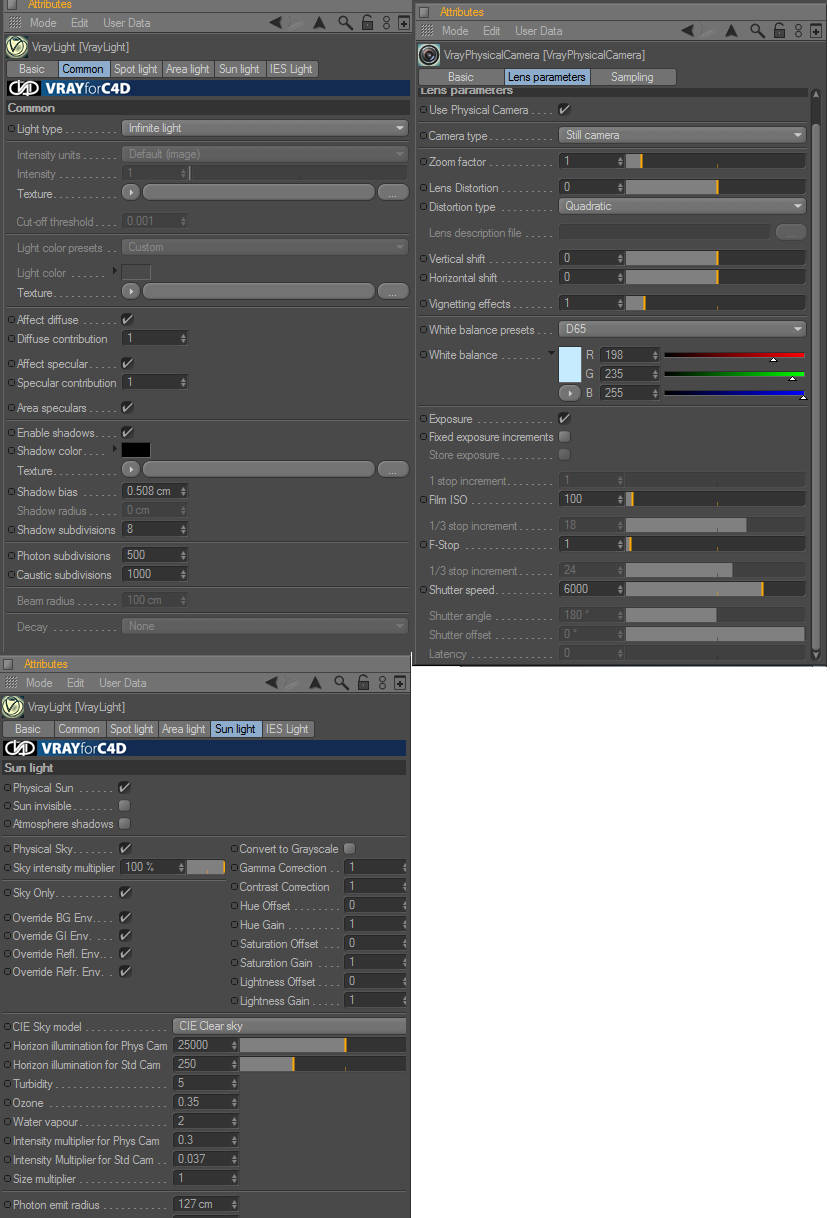Viewport: 830px width, 1218px height.
Task: Open Distortion type dropdown (Quadratic)
Action: coord(681,206)
